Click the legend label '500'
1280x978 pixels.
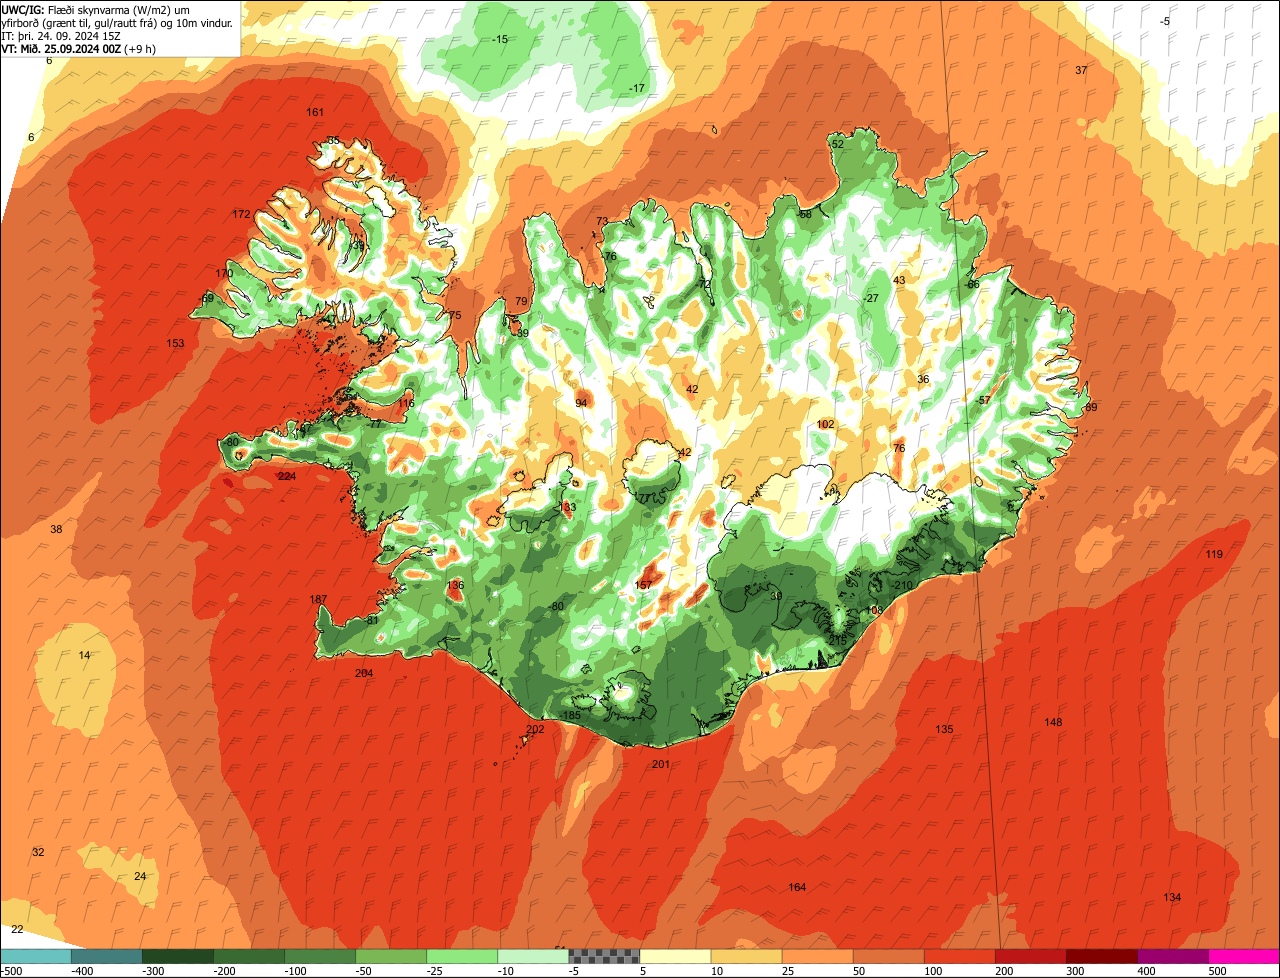(1217, 970)
